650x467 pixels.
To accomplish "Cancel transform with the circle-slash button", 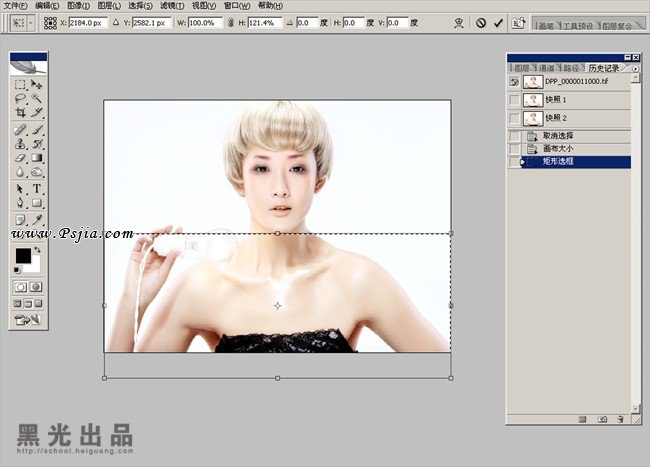I will [480, 22].
